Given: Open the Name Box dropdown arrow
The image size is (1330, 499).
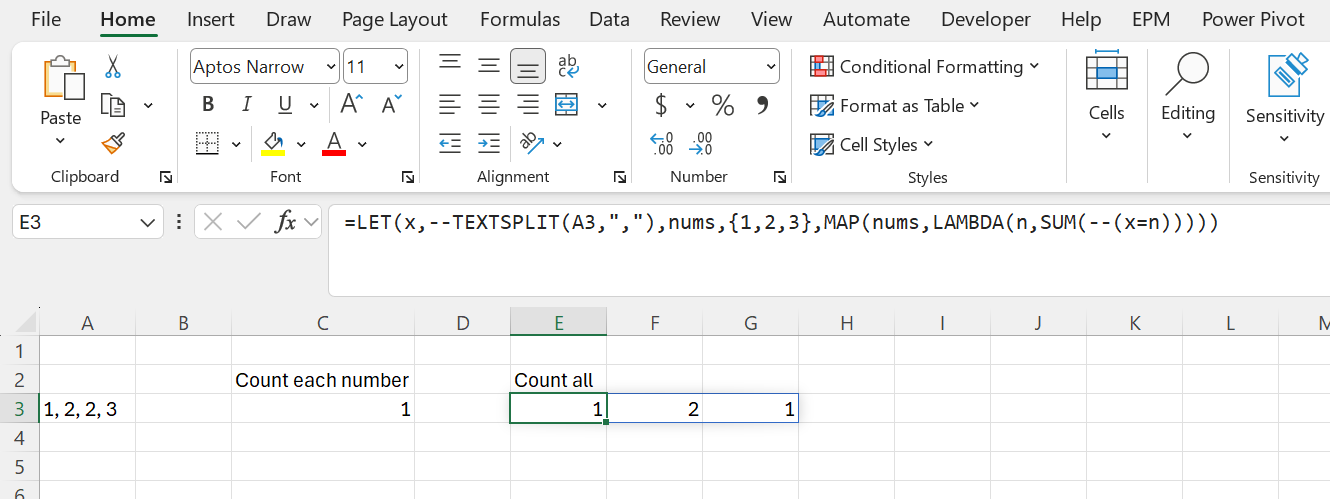Looking at the screenshot, I should point(148,222).
